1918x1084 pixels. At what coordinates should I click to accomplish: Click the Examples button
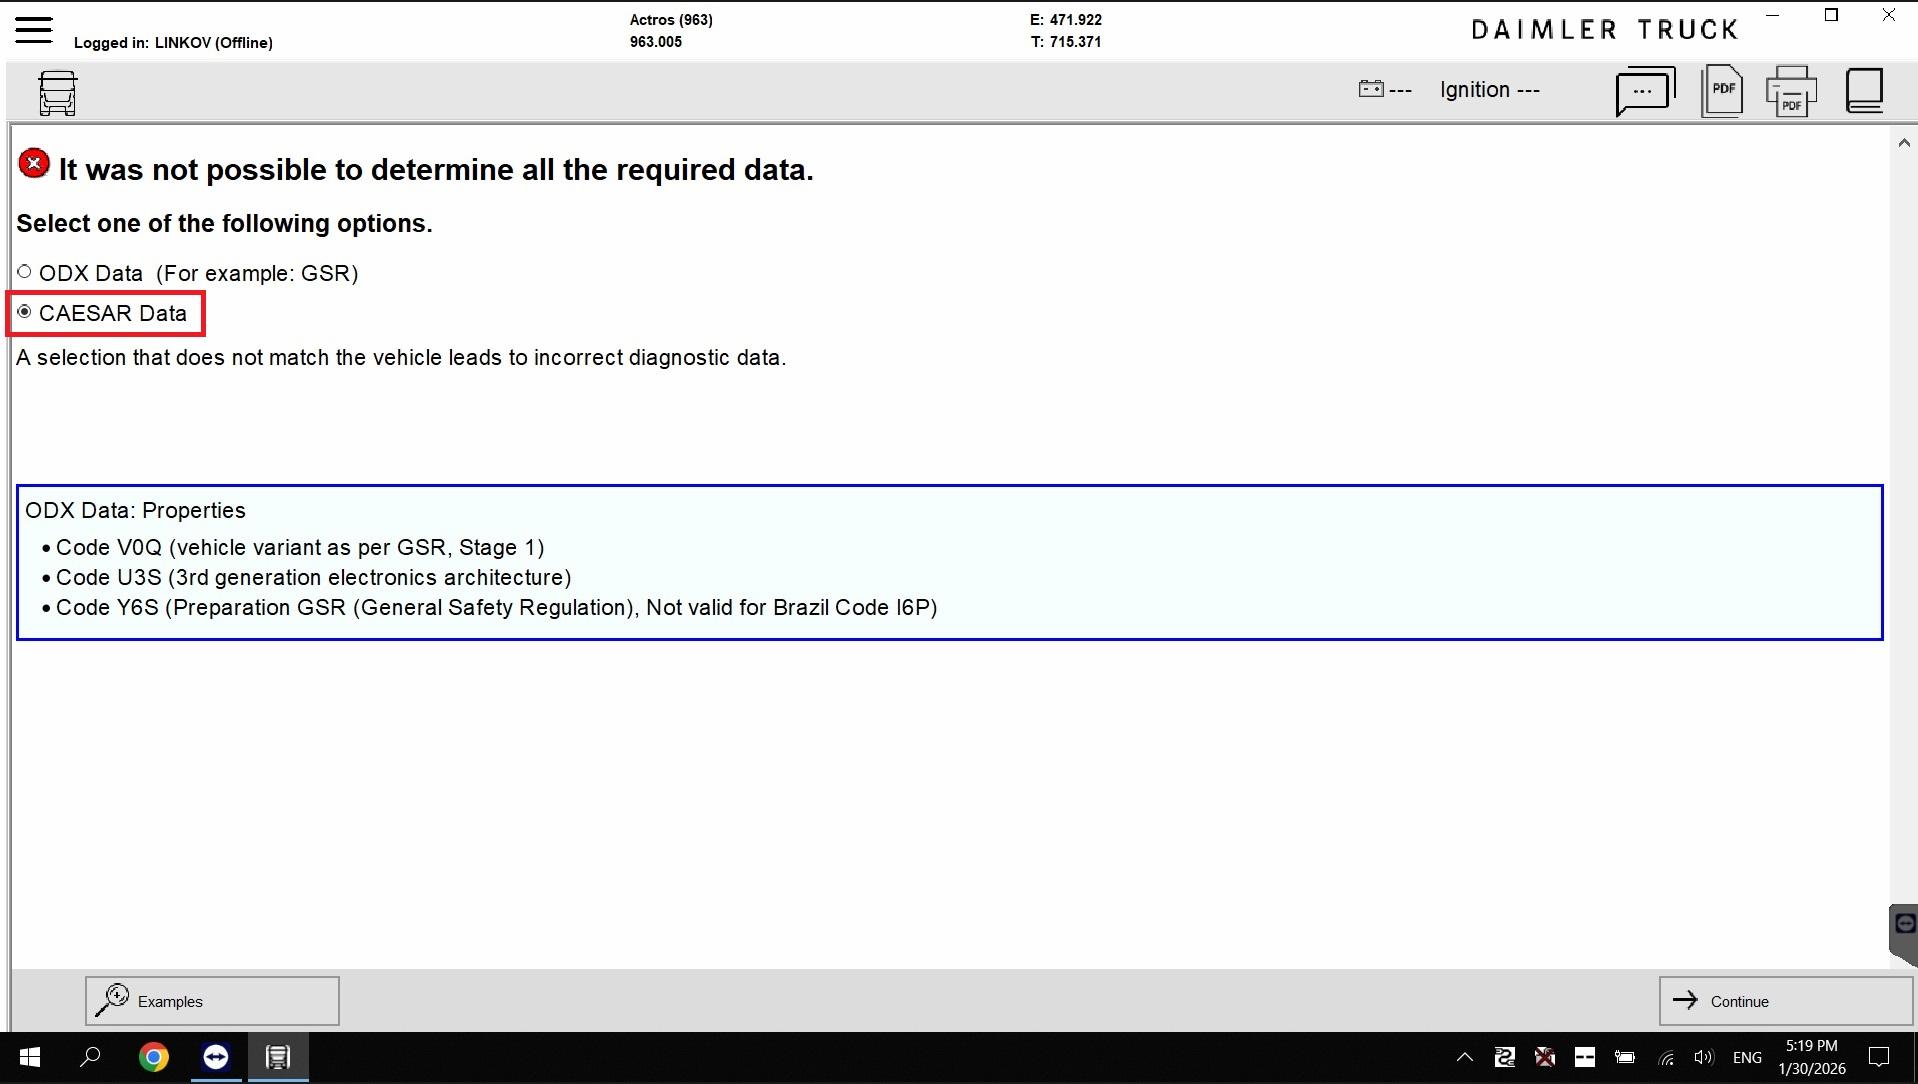(x=212, y=1001)
